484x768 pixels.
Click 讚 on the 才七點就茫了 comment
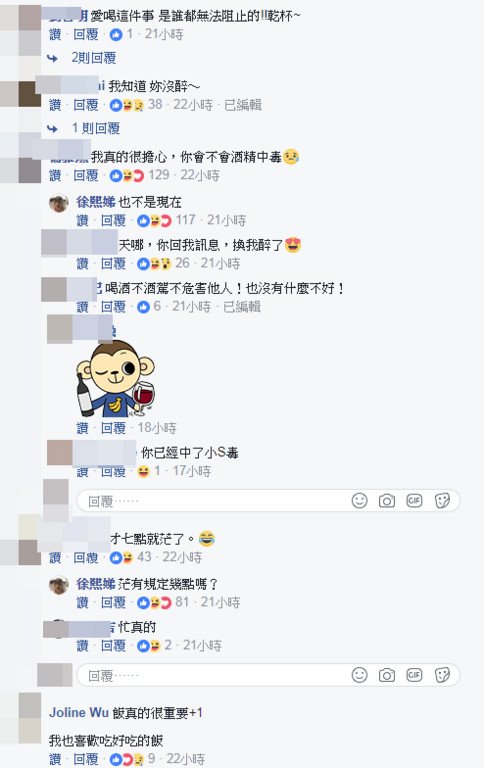coord(55,557)
